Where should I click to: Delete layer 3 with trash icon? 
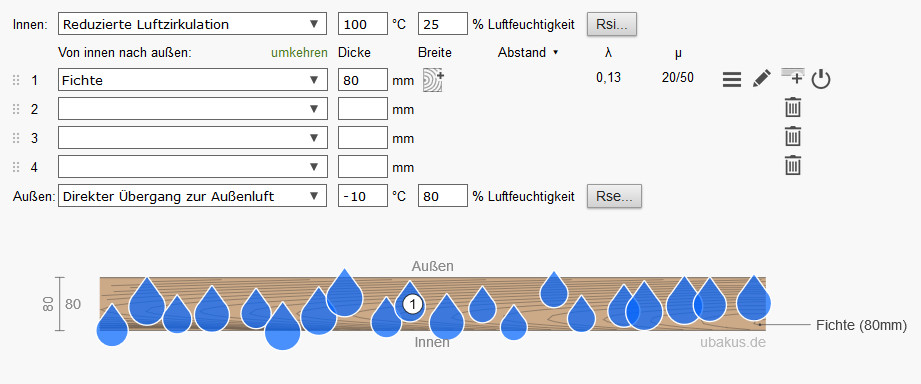pyautogui.click(x=793, y=136)
